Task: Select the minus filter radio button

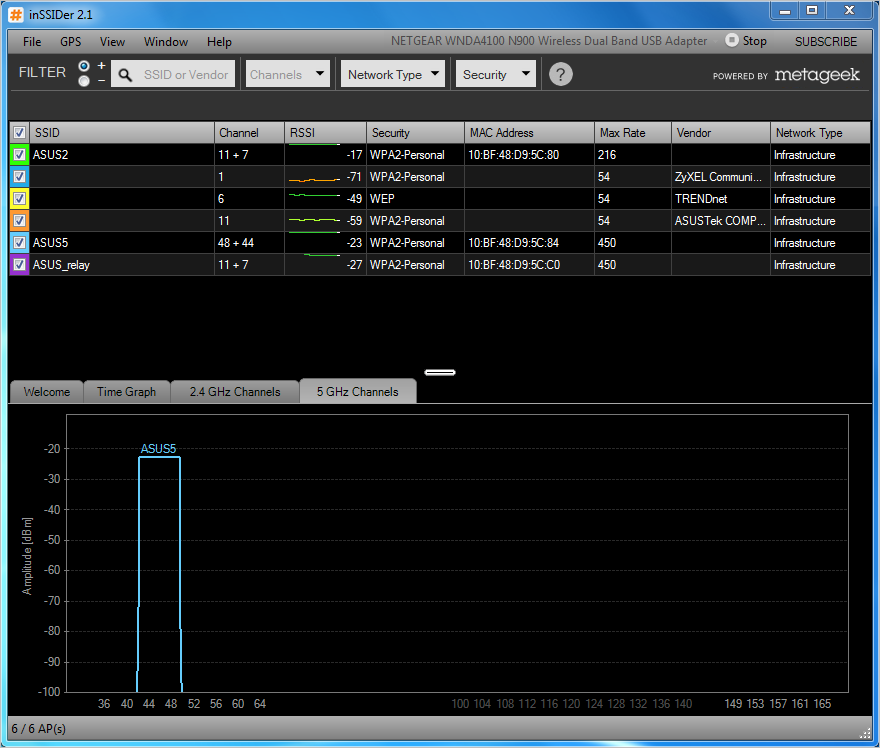Action: coord(84,81)
